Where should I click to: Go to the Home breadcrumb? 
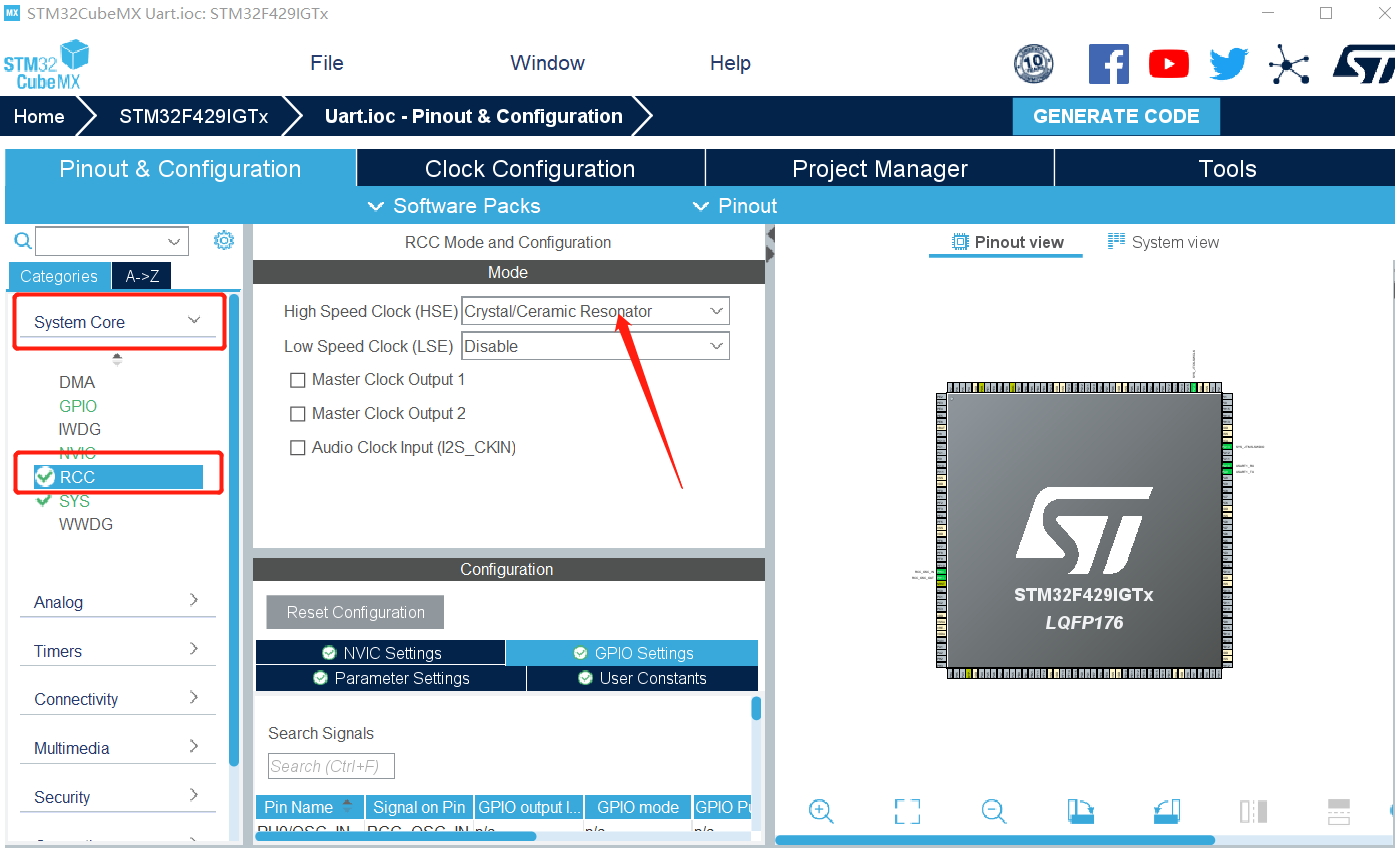click(x=39, y=116)
